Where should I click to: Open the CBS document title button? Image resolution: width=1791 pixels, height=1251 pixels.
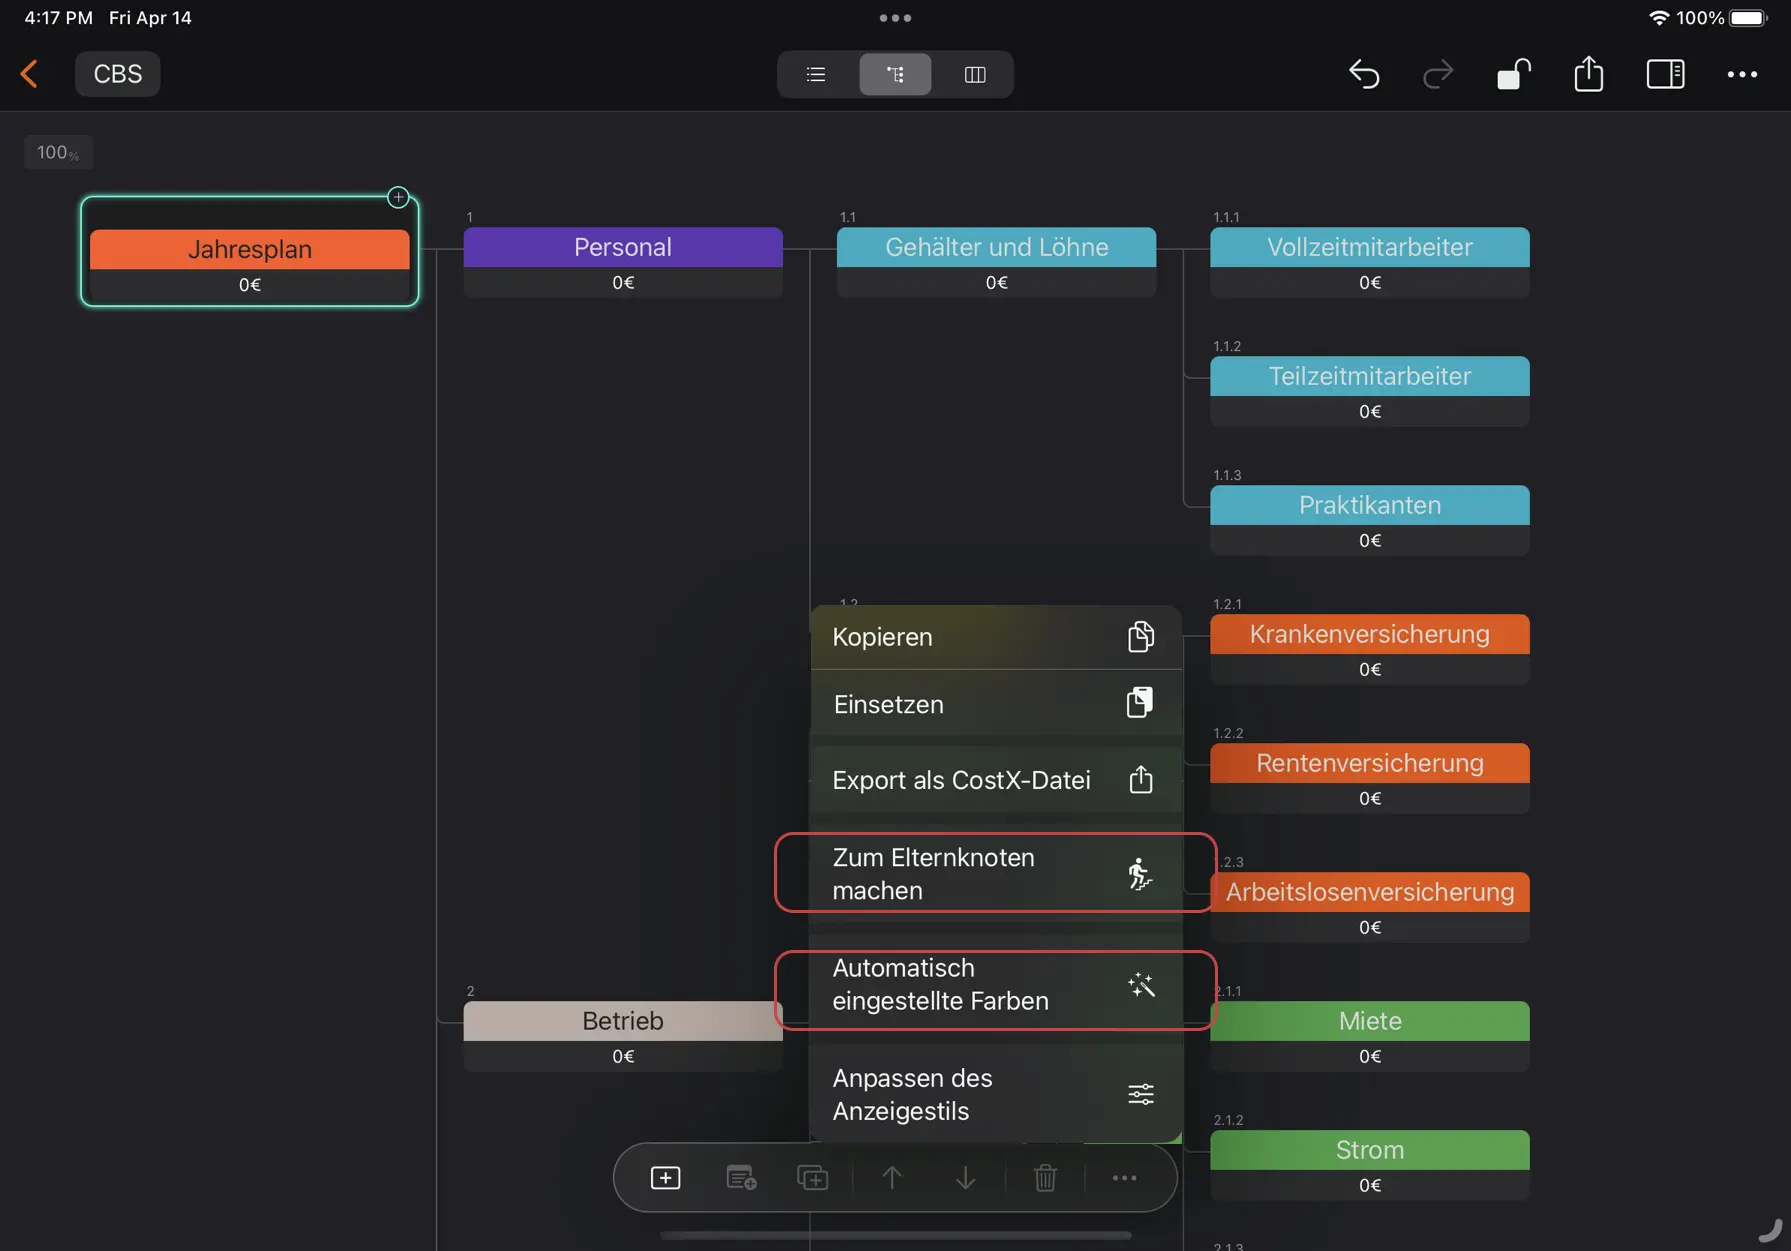[x=117, y=74]
